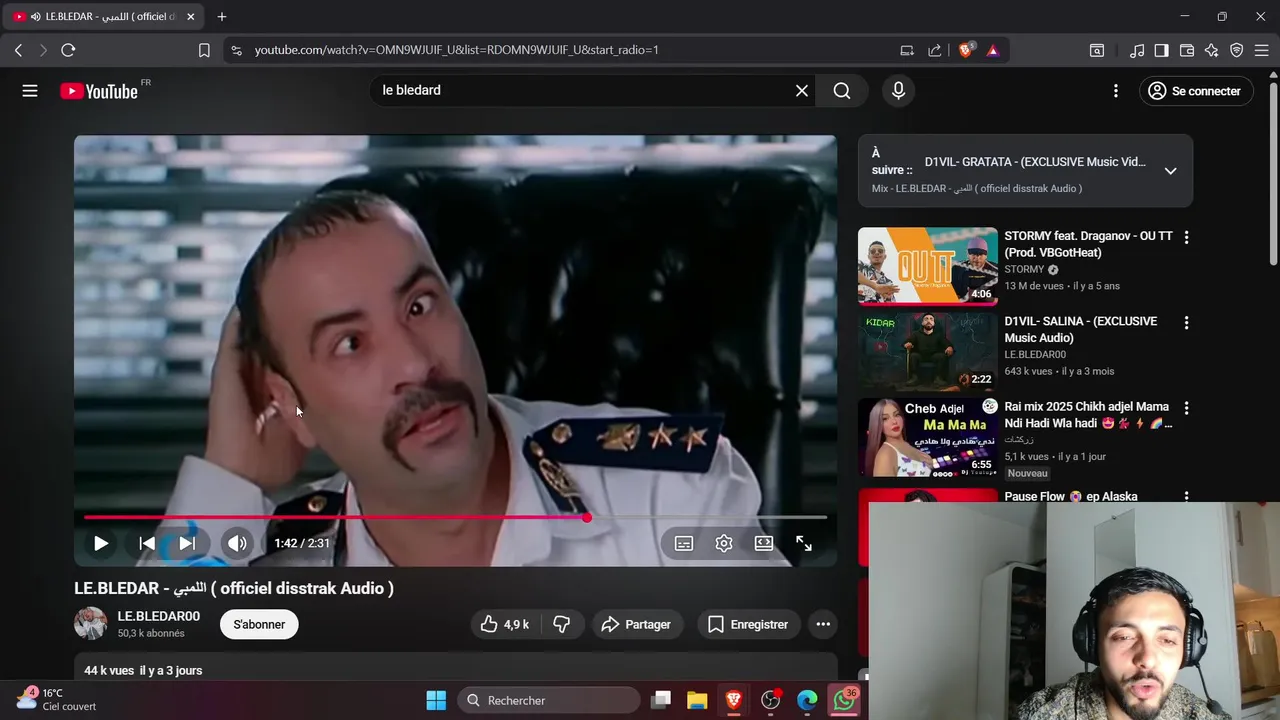The height and width of the screenshot is (720, 1280).
Task: Switch to theater mode
Action: click(x=764, y=543)
